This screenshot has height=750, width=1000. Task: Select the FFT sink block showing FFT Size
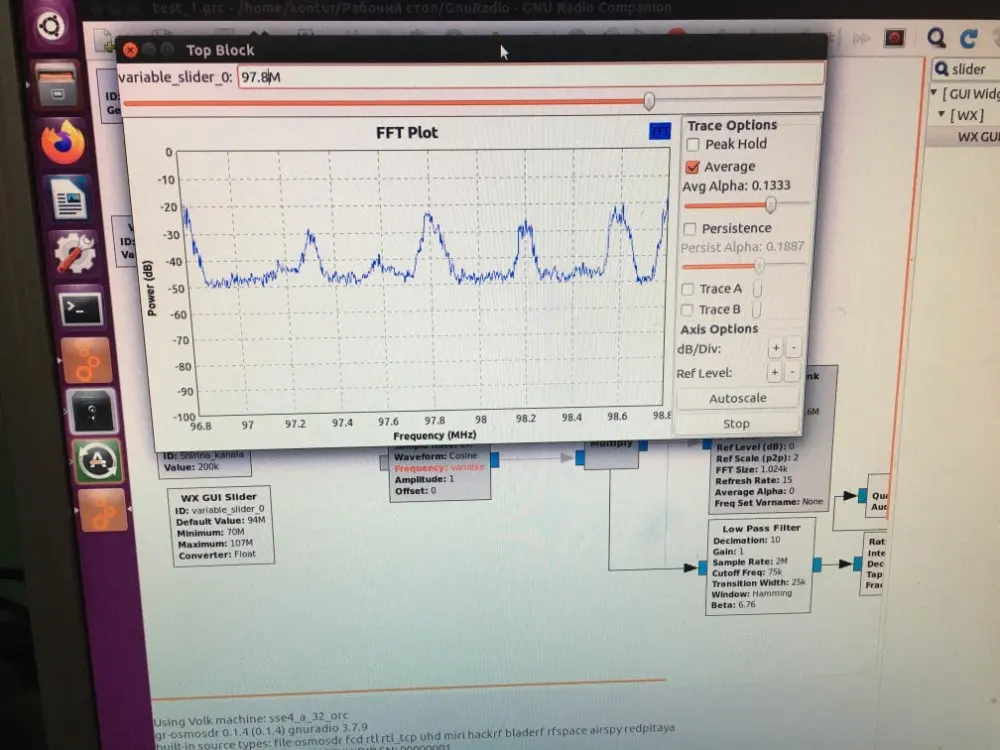pyautogui.click(x=770, y=476)
